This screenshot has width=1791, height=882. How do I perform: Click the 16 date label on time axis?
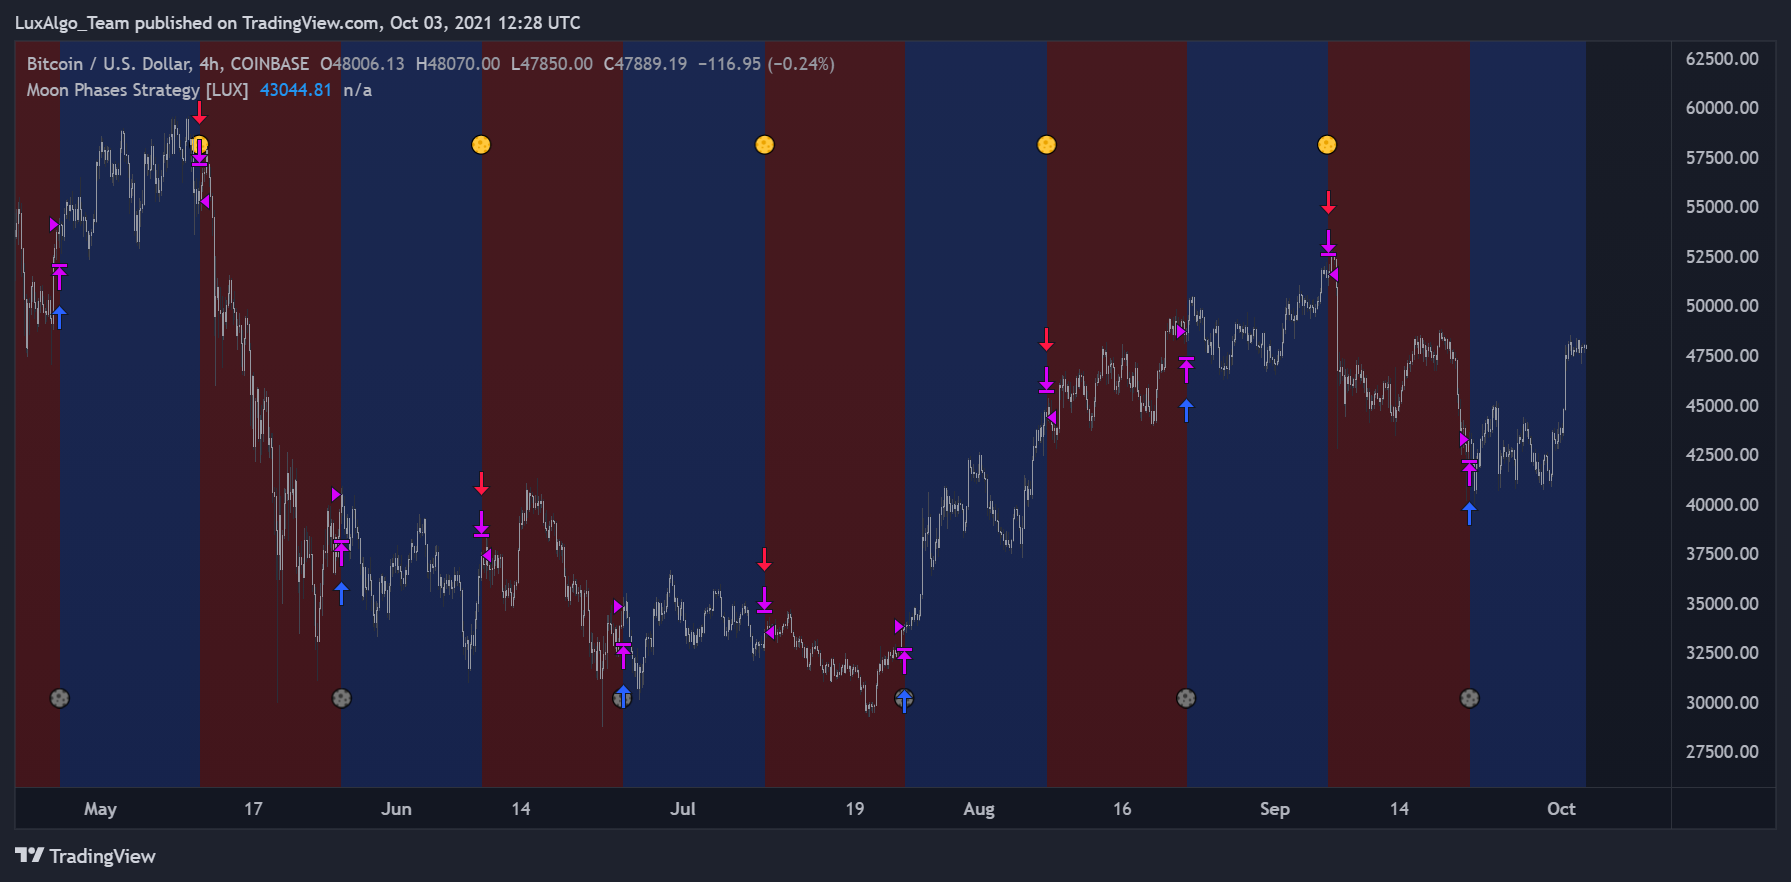point(1122,809)
